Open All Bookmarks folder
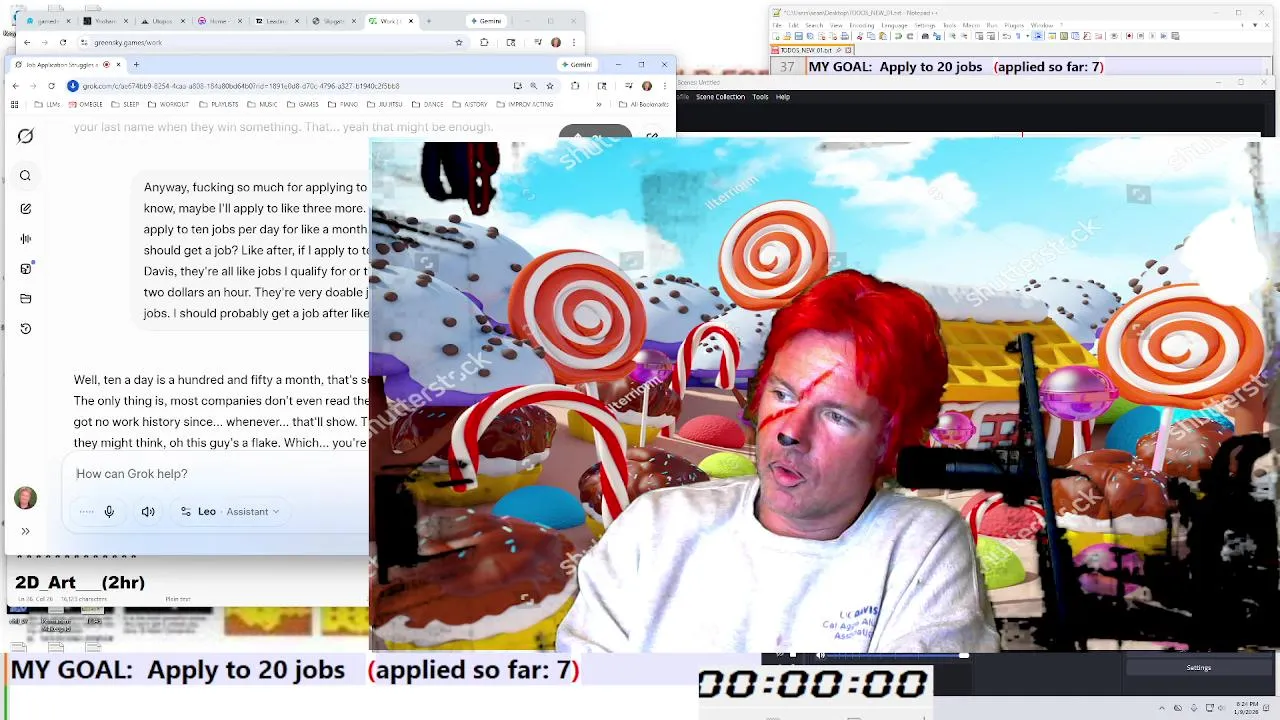Image resolution: width=1280 pixels, height=720 pixels. 644,104
